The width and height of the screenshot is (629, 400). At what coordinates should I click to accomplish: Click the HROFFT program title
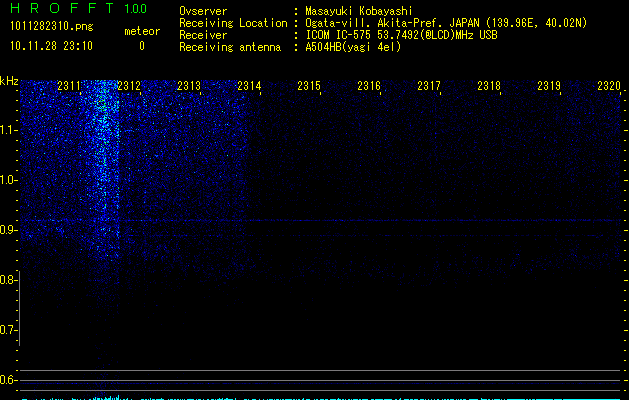[x=62, y=8]
